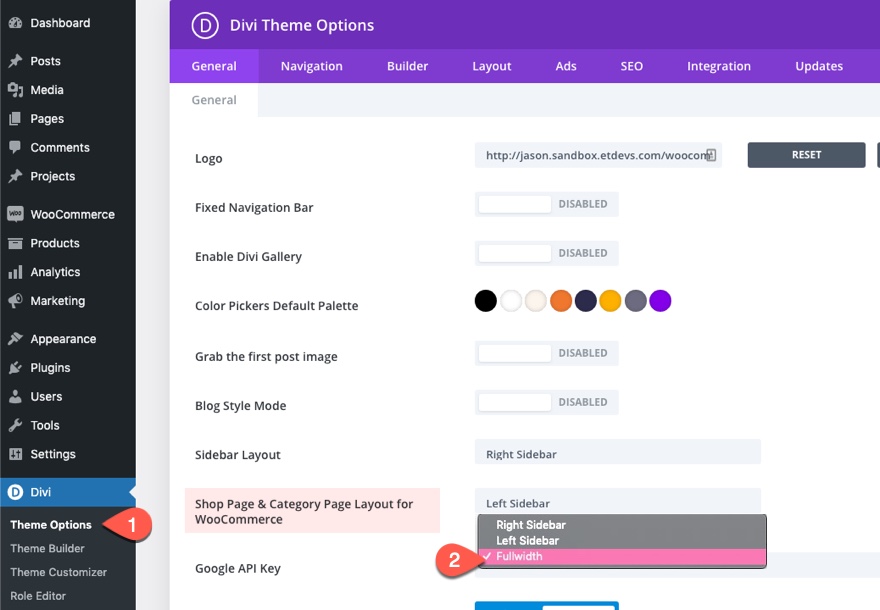Viewport: 880px width, 610px height.
Task: Pick the dark navy palette color
Action: [x=585, y=301]
